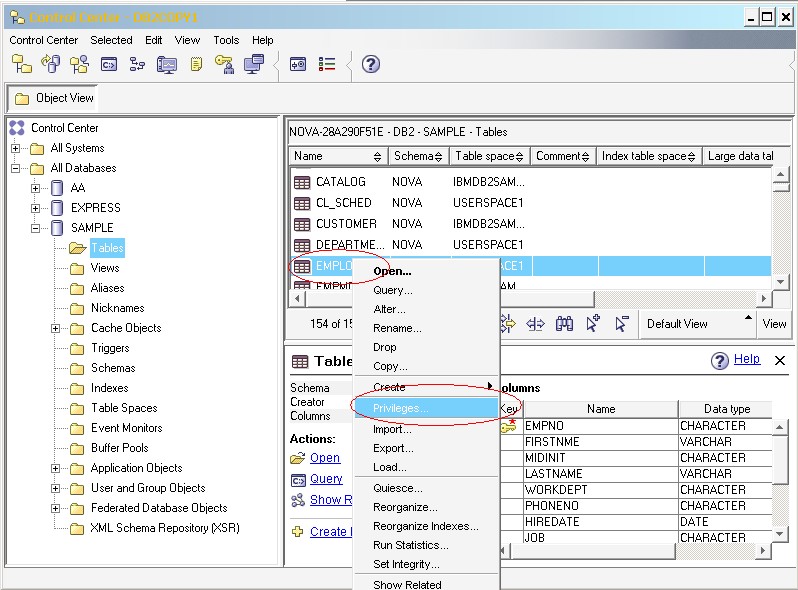Click the HIREDATE column name cell

tap(601, 522)
